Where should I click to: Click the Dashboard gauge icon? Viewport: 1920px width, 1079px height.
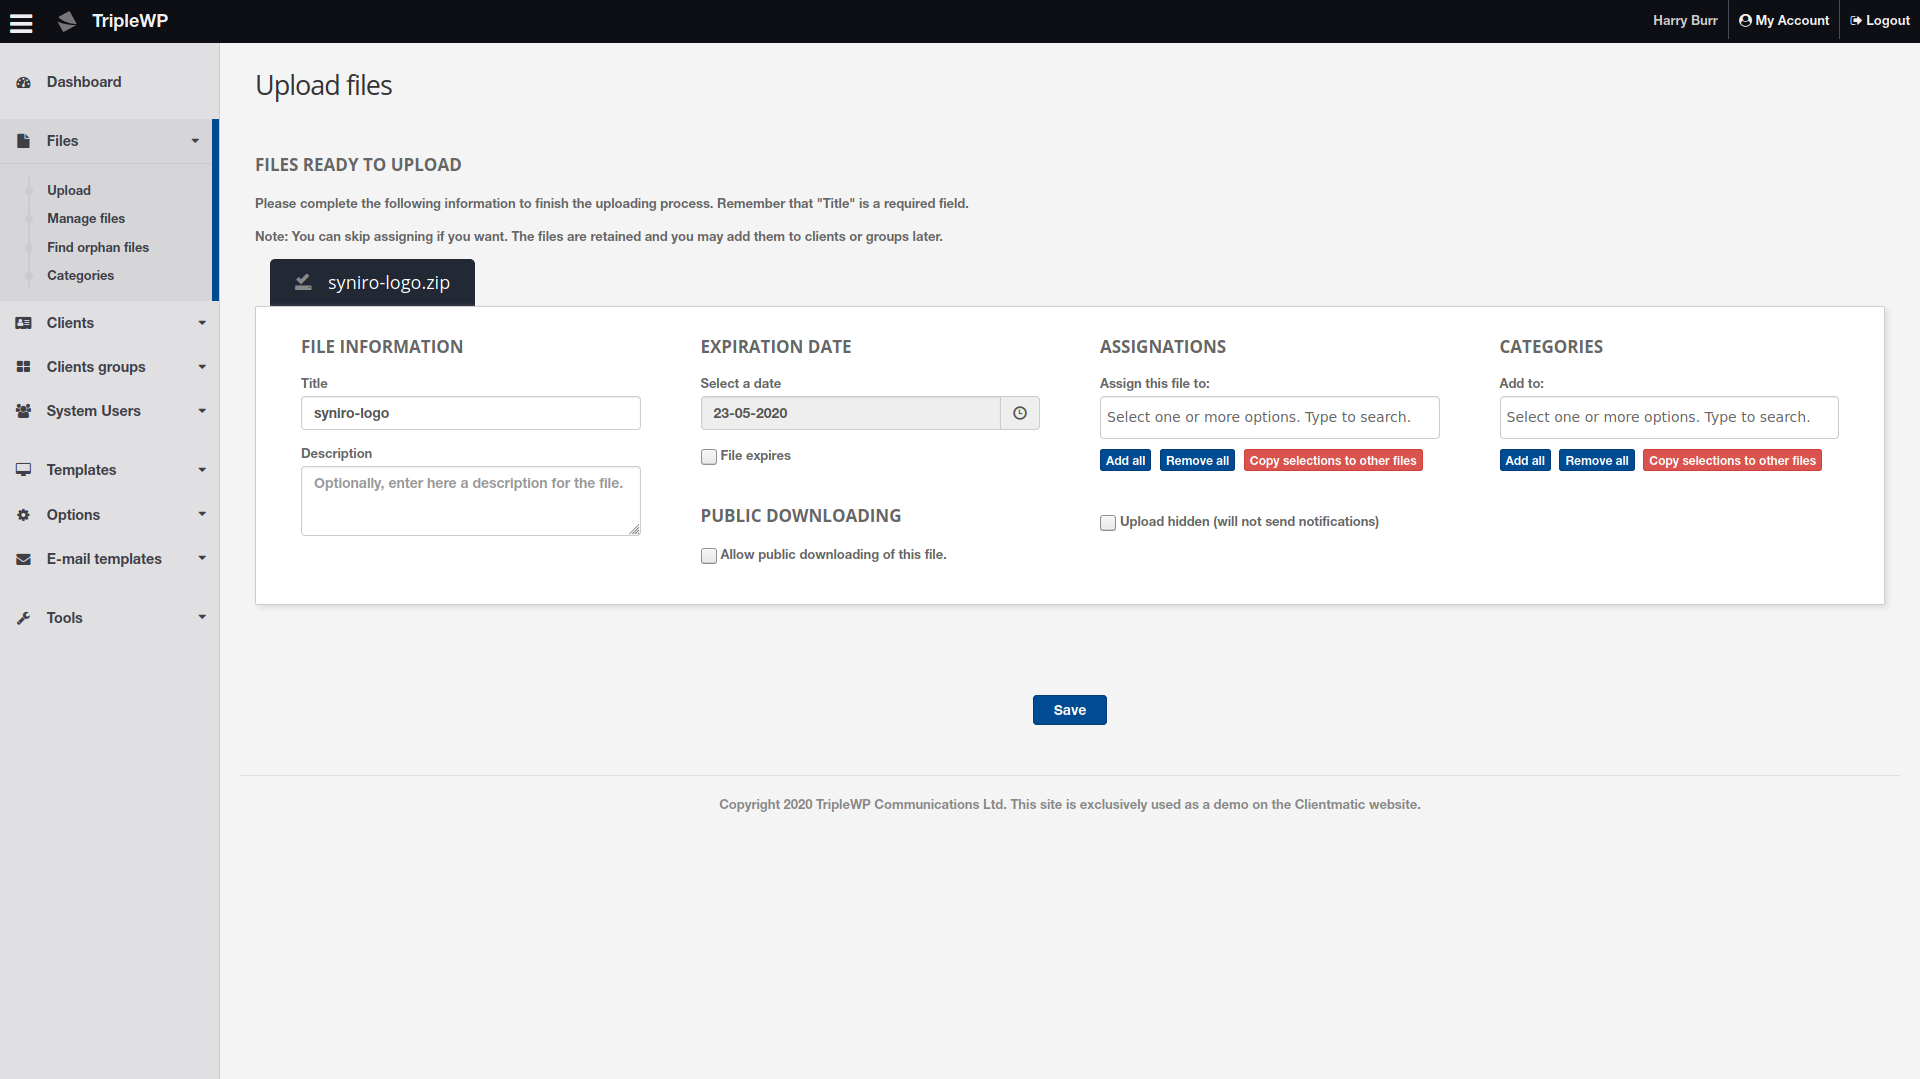click(23, 82)
